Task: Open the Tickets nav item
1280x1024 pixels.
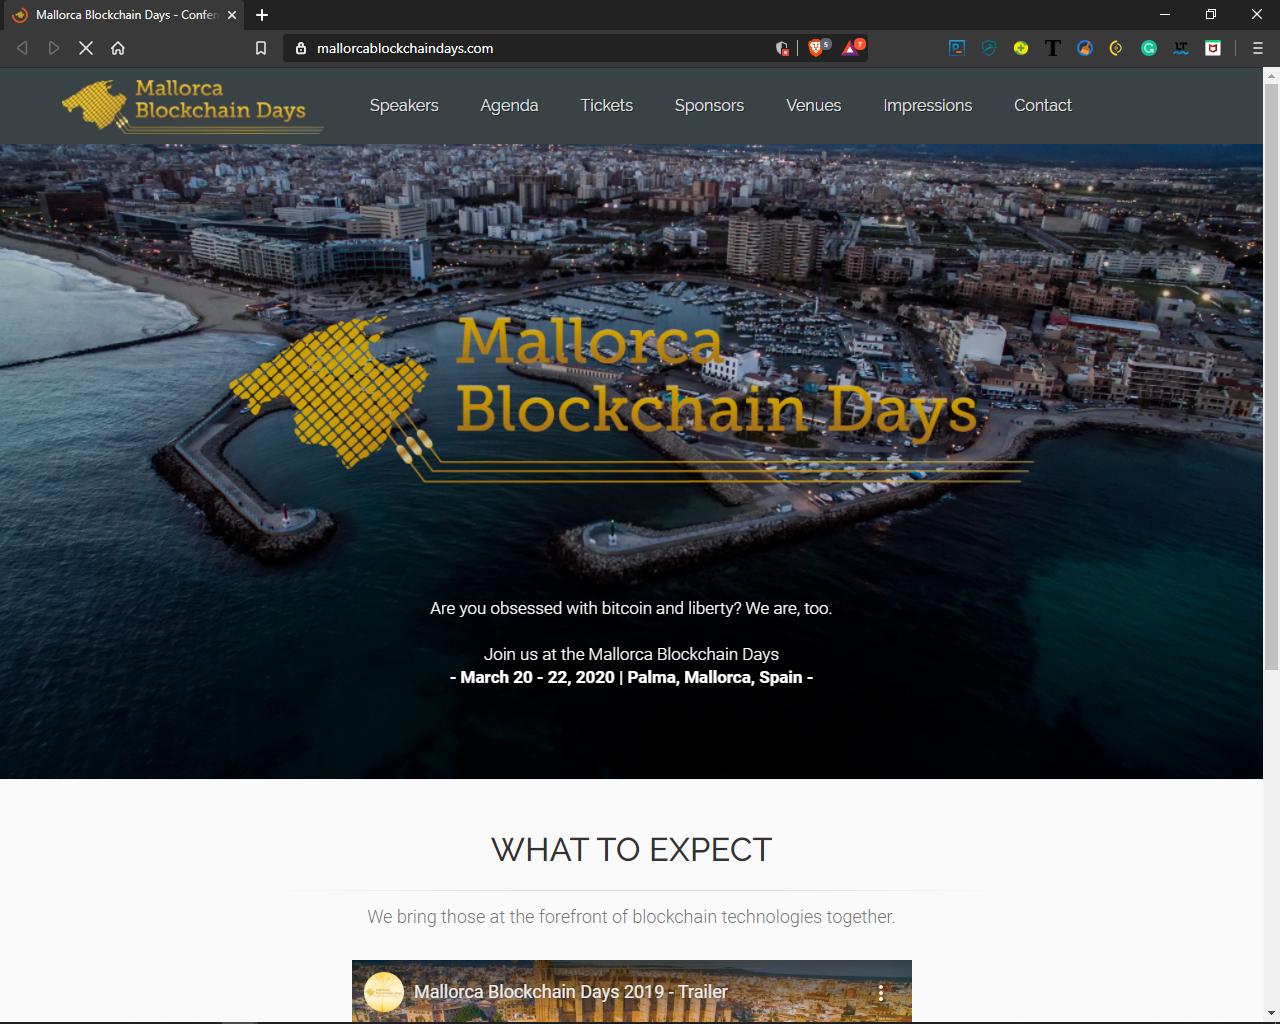Action: (607, 105)
